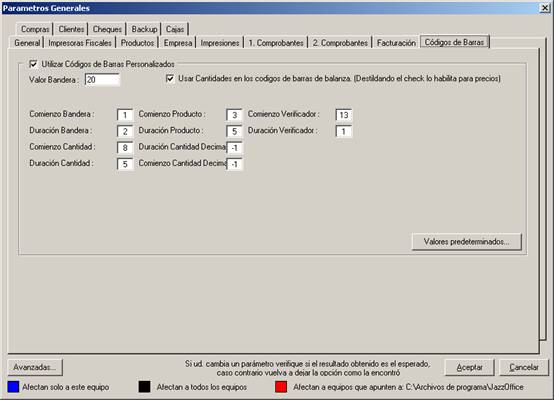This screenshot has width=554, height=400.
Task: Click the Comienzo Verificador field
Action: (x=343, y=115)
